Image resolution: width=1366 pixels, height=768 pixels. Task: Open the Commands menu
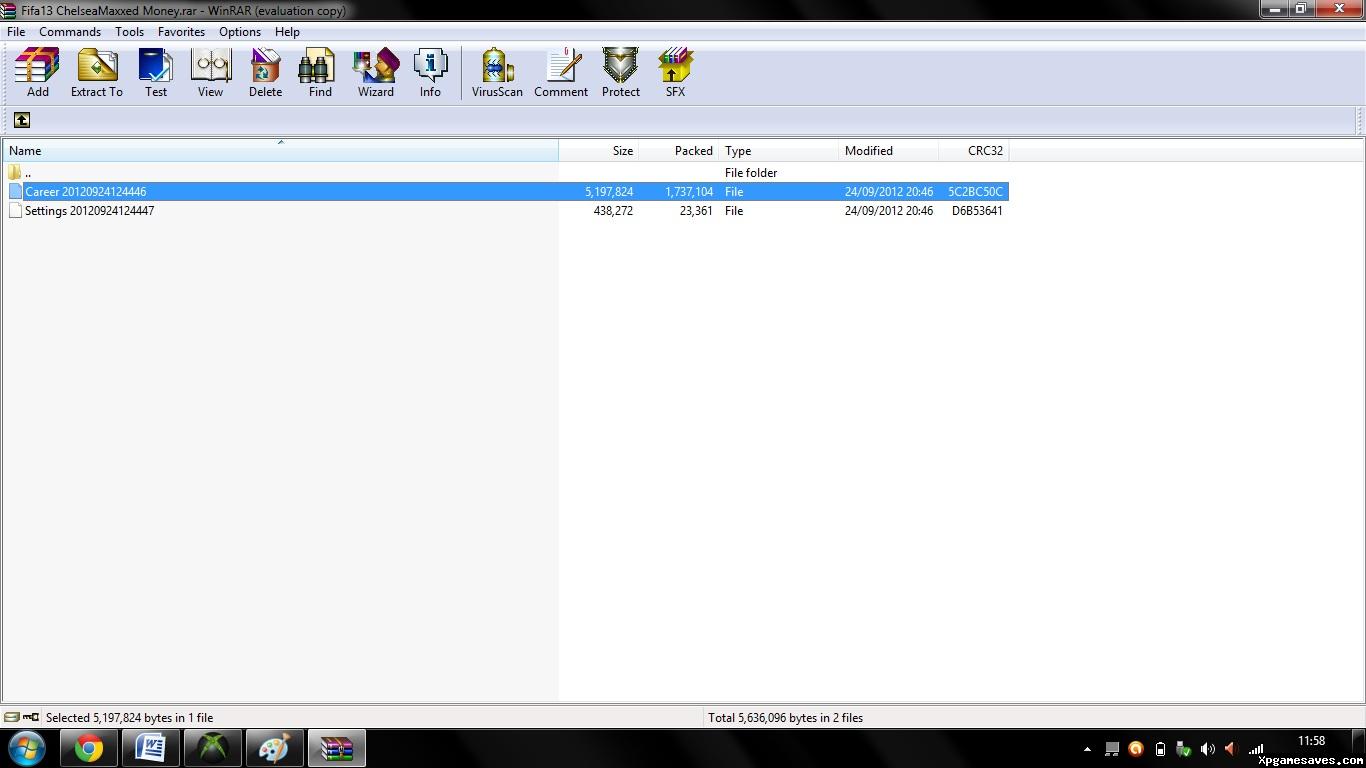pyautogui.click(x=70, y=32)
